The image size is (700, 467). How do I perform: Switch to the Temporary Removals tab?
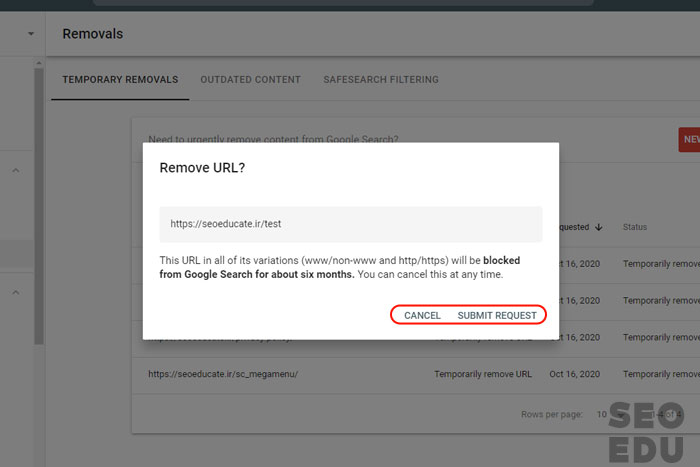click(x=120, y=80)
